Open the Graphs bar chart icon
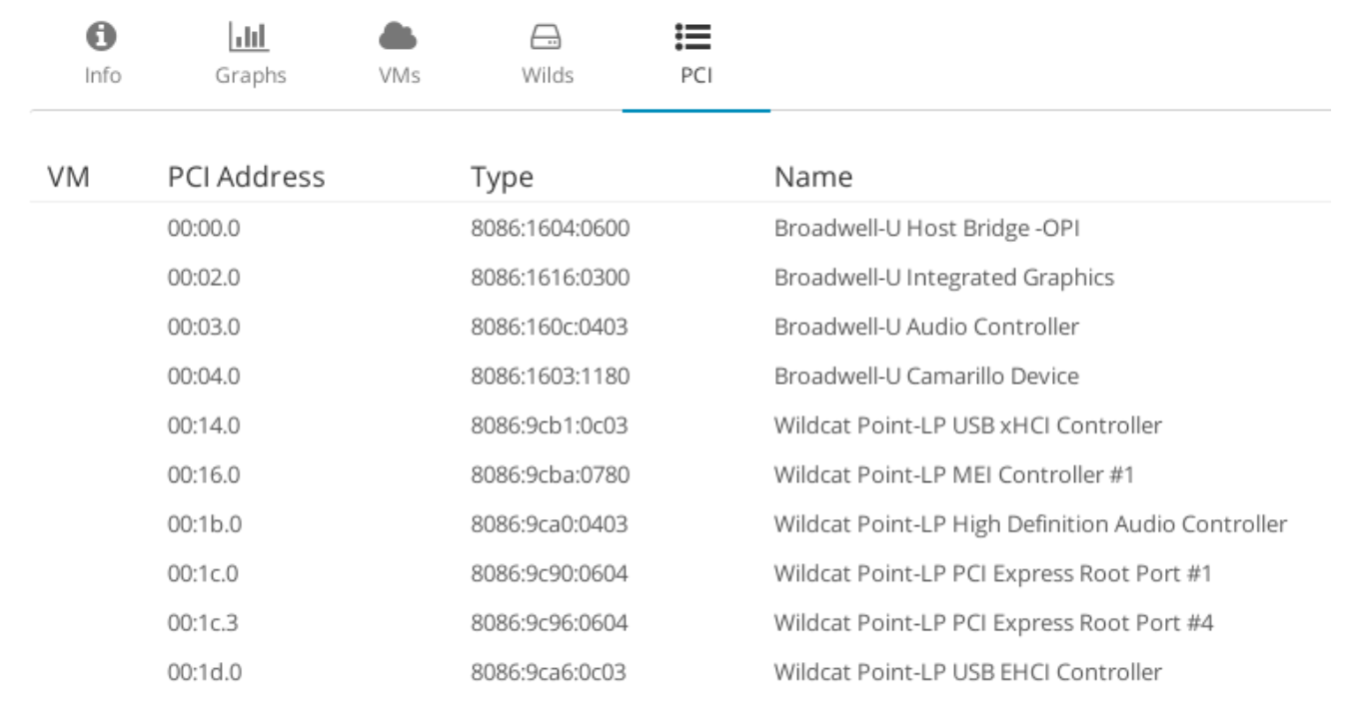Image resolution: width=1348 pixels, height=712 pixels. (249, 37)
